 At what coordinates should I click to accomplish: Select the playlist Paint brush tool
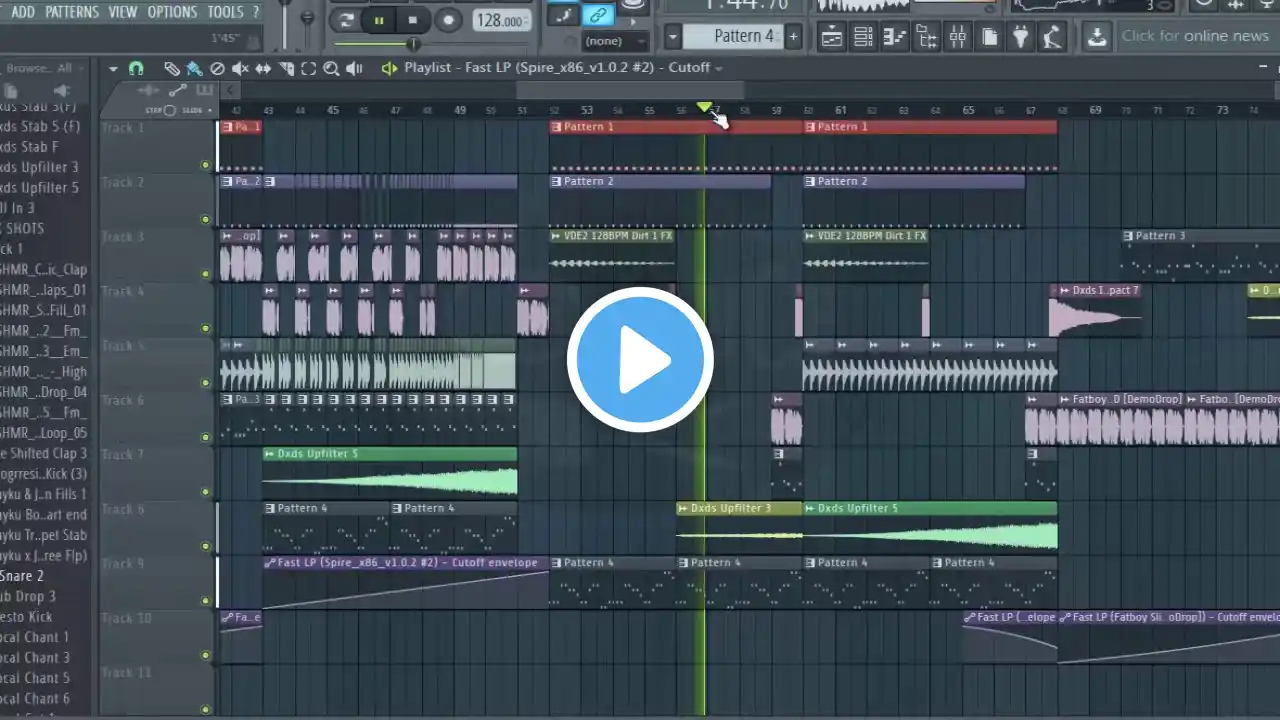pyautogui.click(x=194, y=68)
